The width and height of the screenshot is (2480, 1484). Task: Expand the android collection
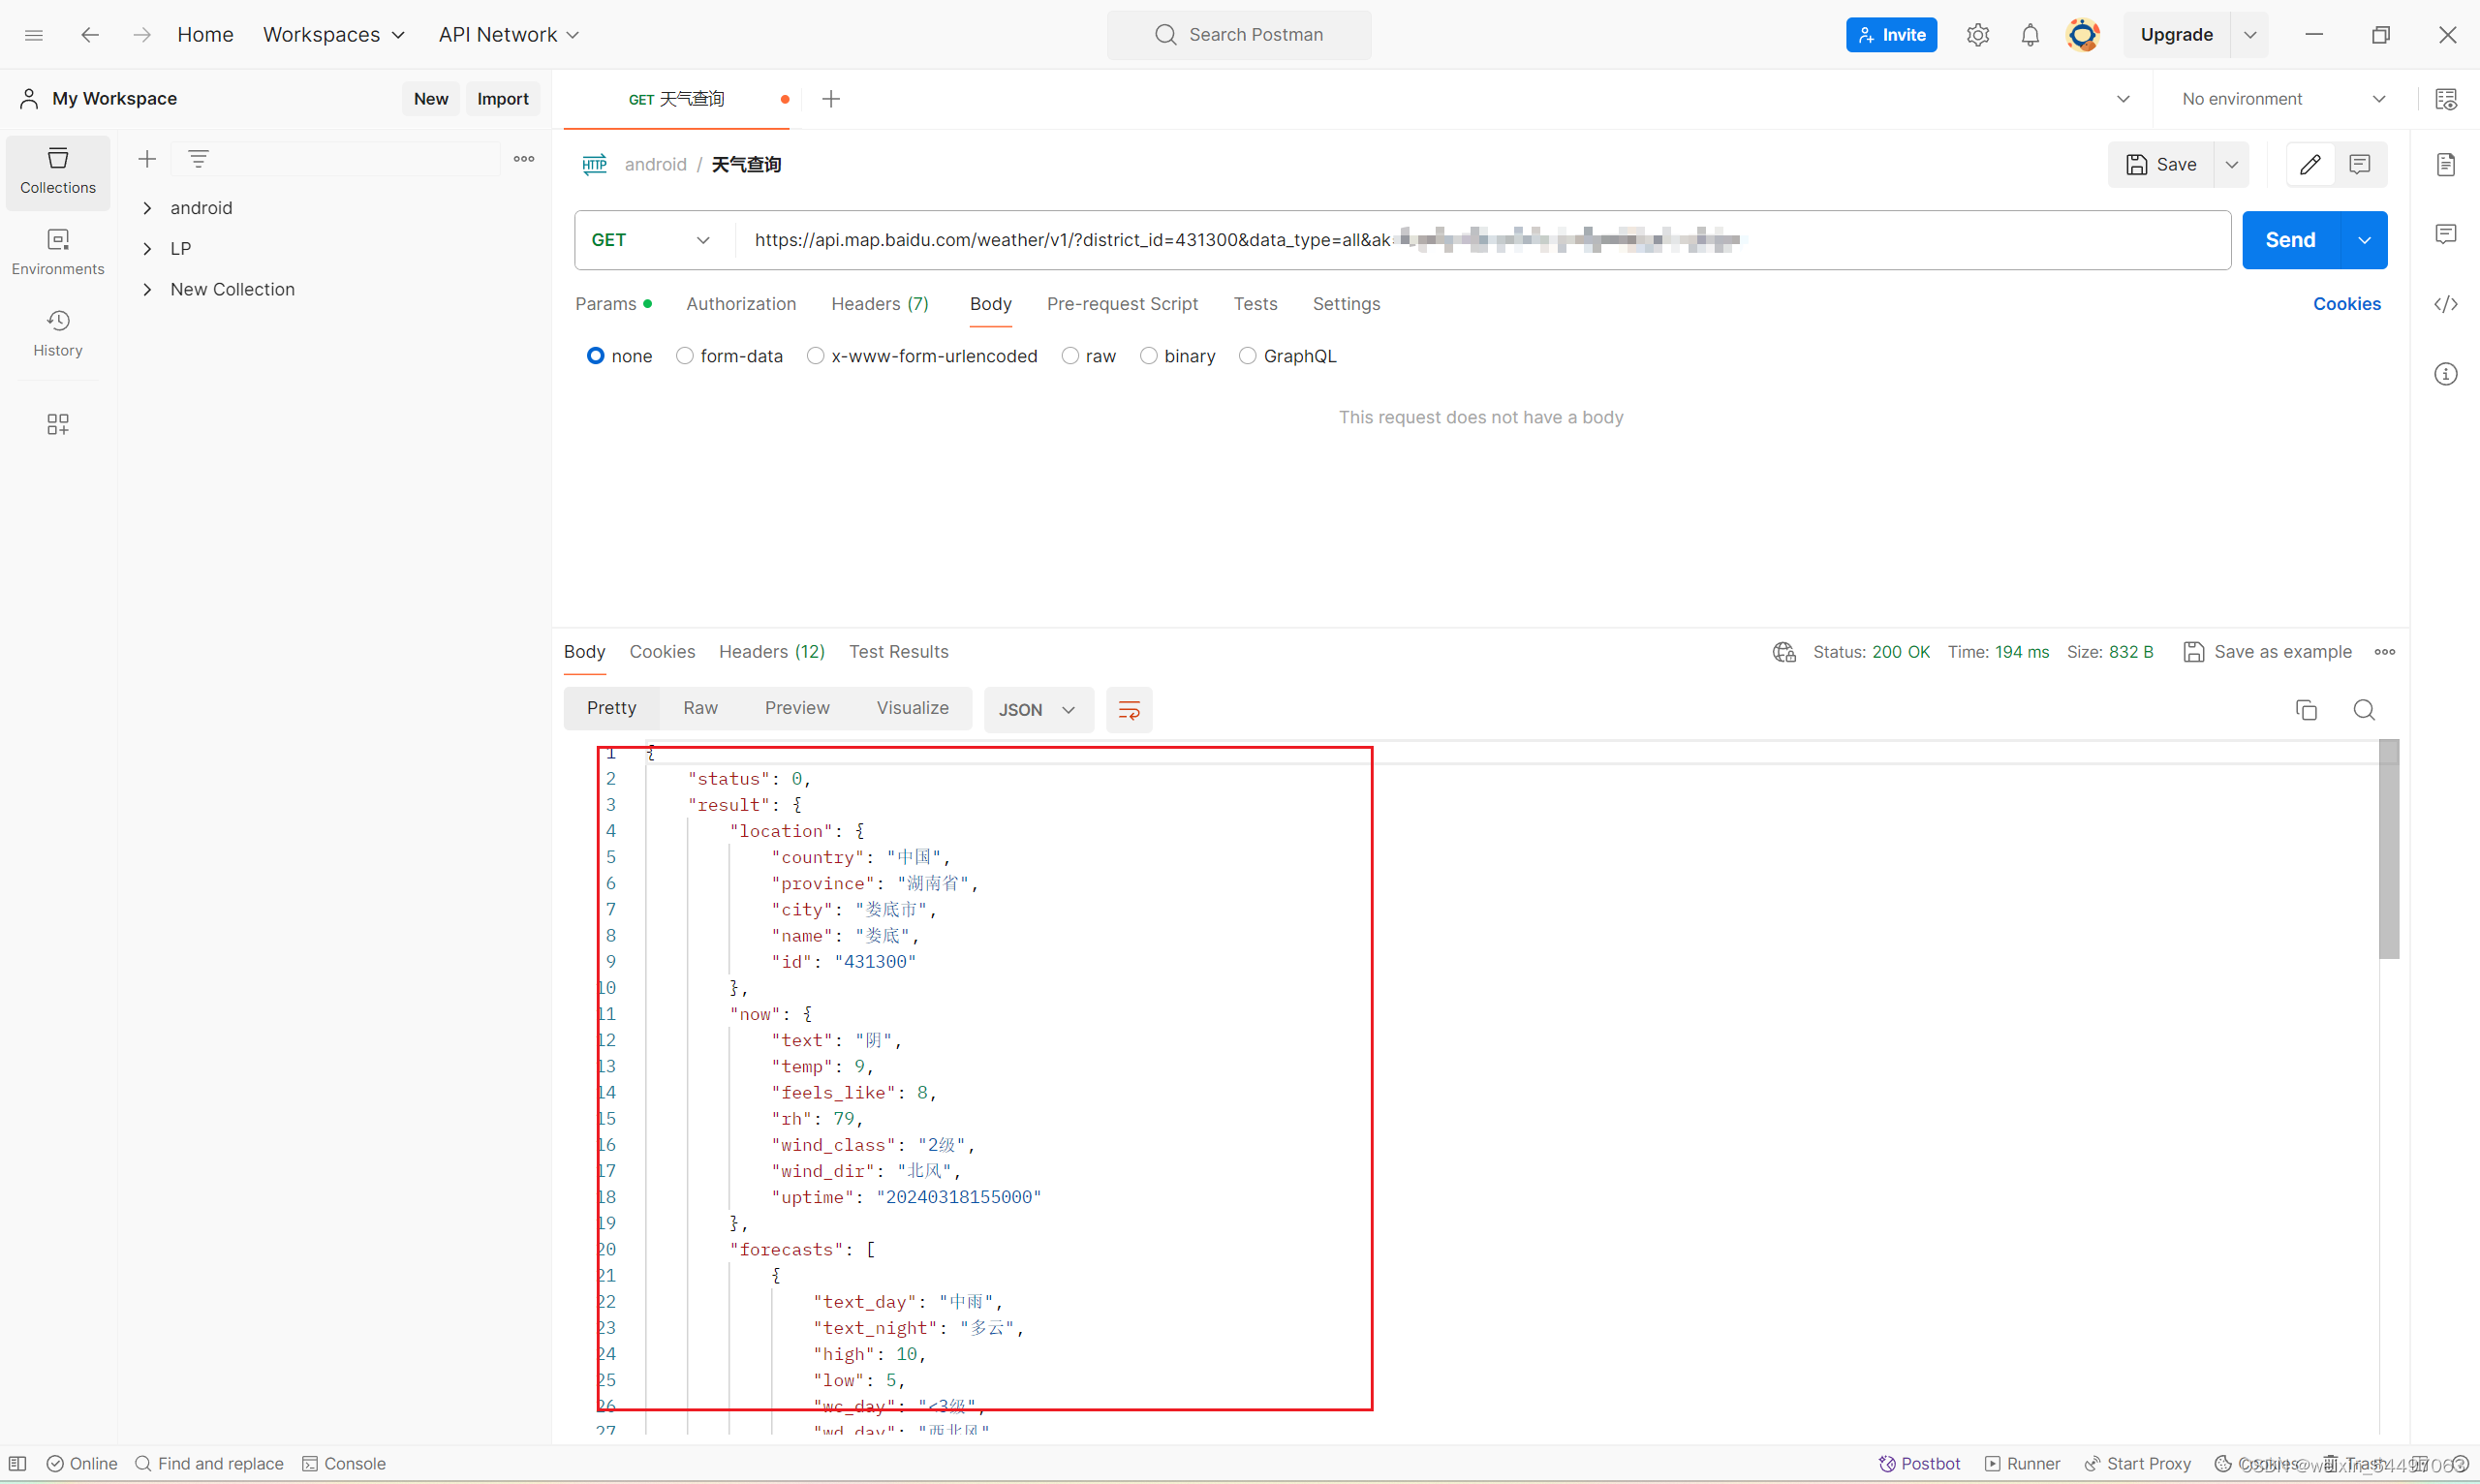point(147,208)
